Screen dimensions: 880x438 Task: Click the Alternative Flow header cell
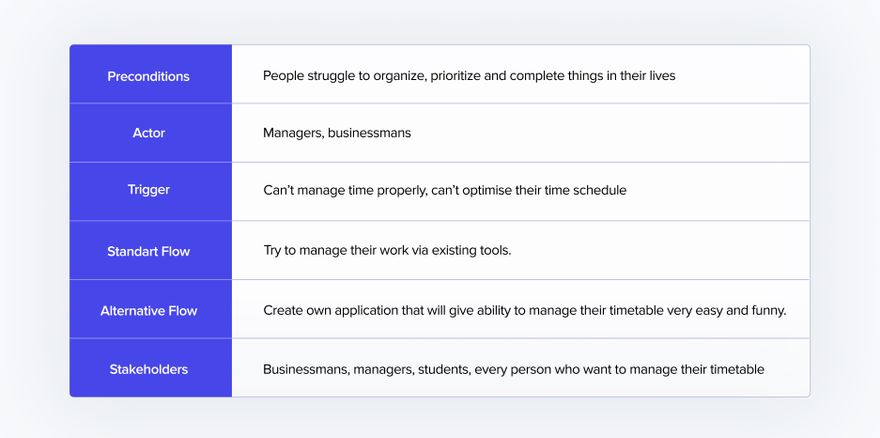(x=150, y=309)
